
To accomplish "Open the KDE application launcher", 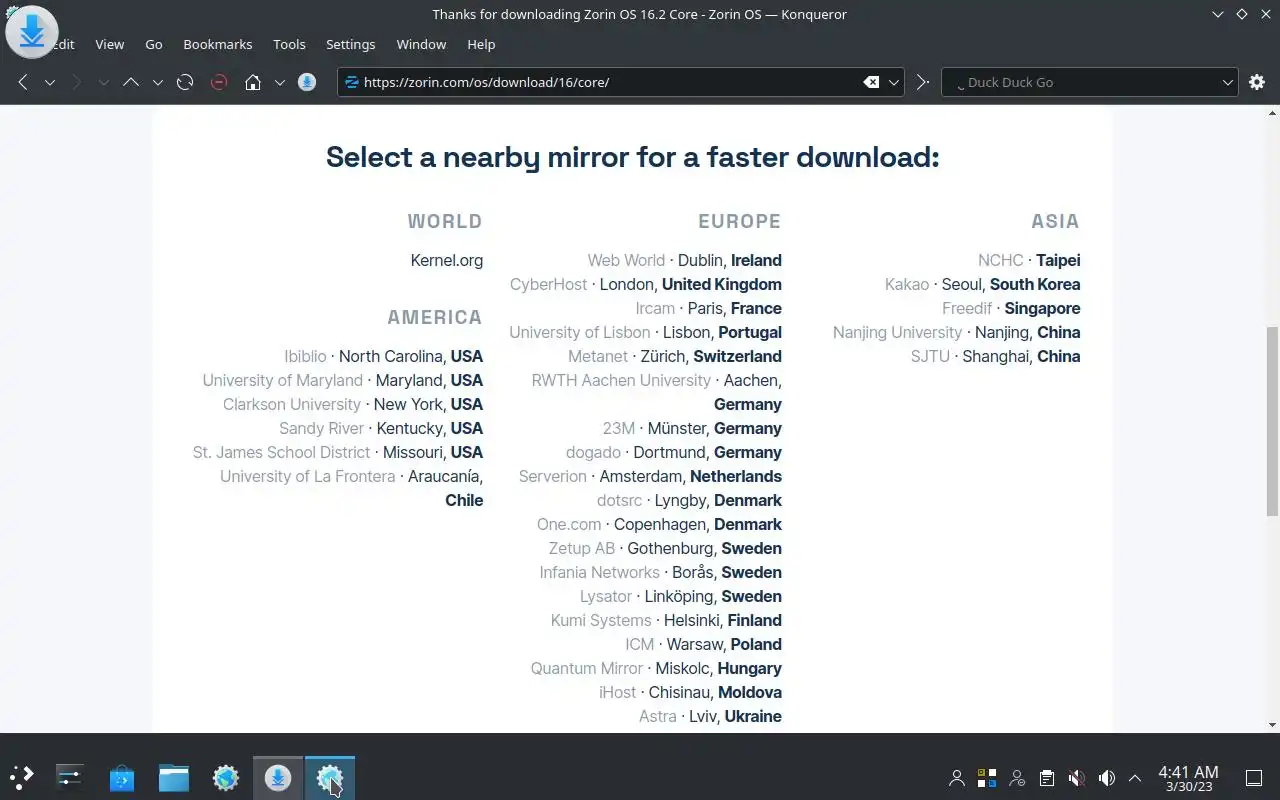I will coord(22,777).
